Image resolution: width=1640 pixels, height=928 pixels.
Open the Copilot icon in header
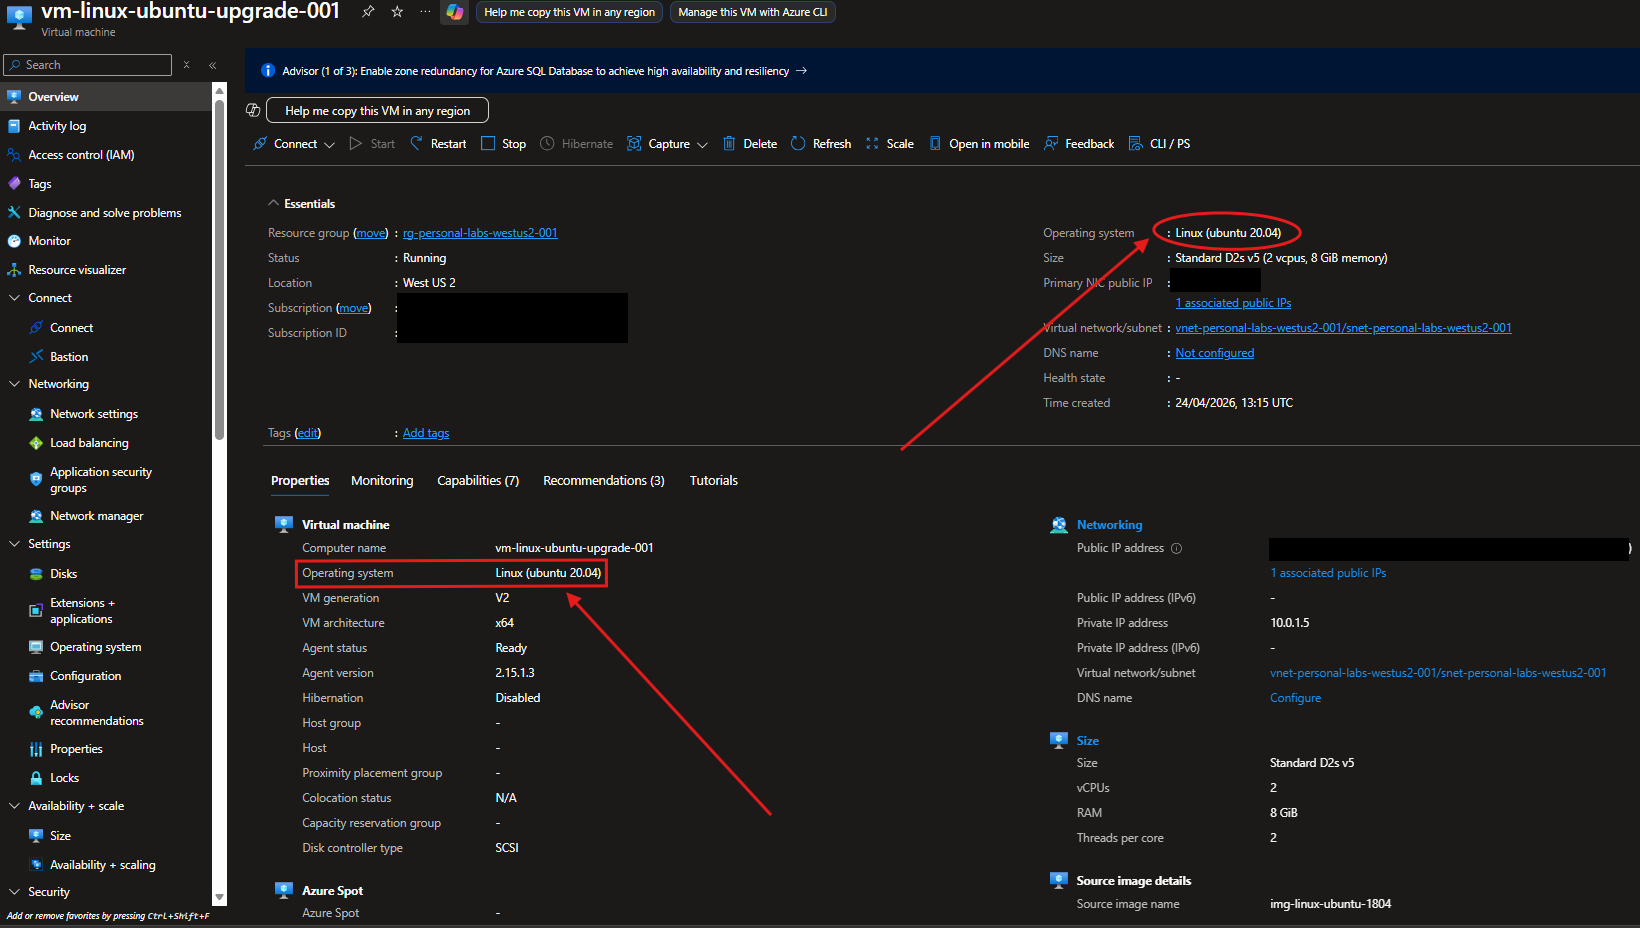pyautogui.click(x=455, y=12)
